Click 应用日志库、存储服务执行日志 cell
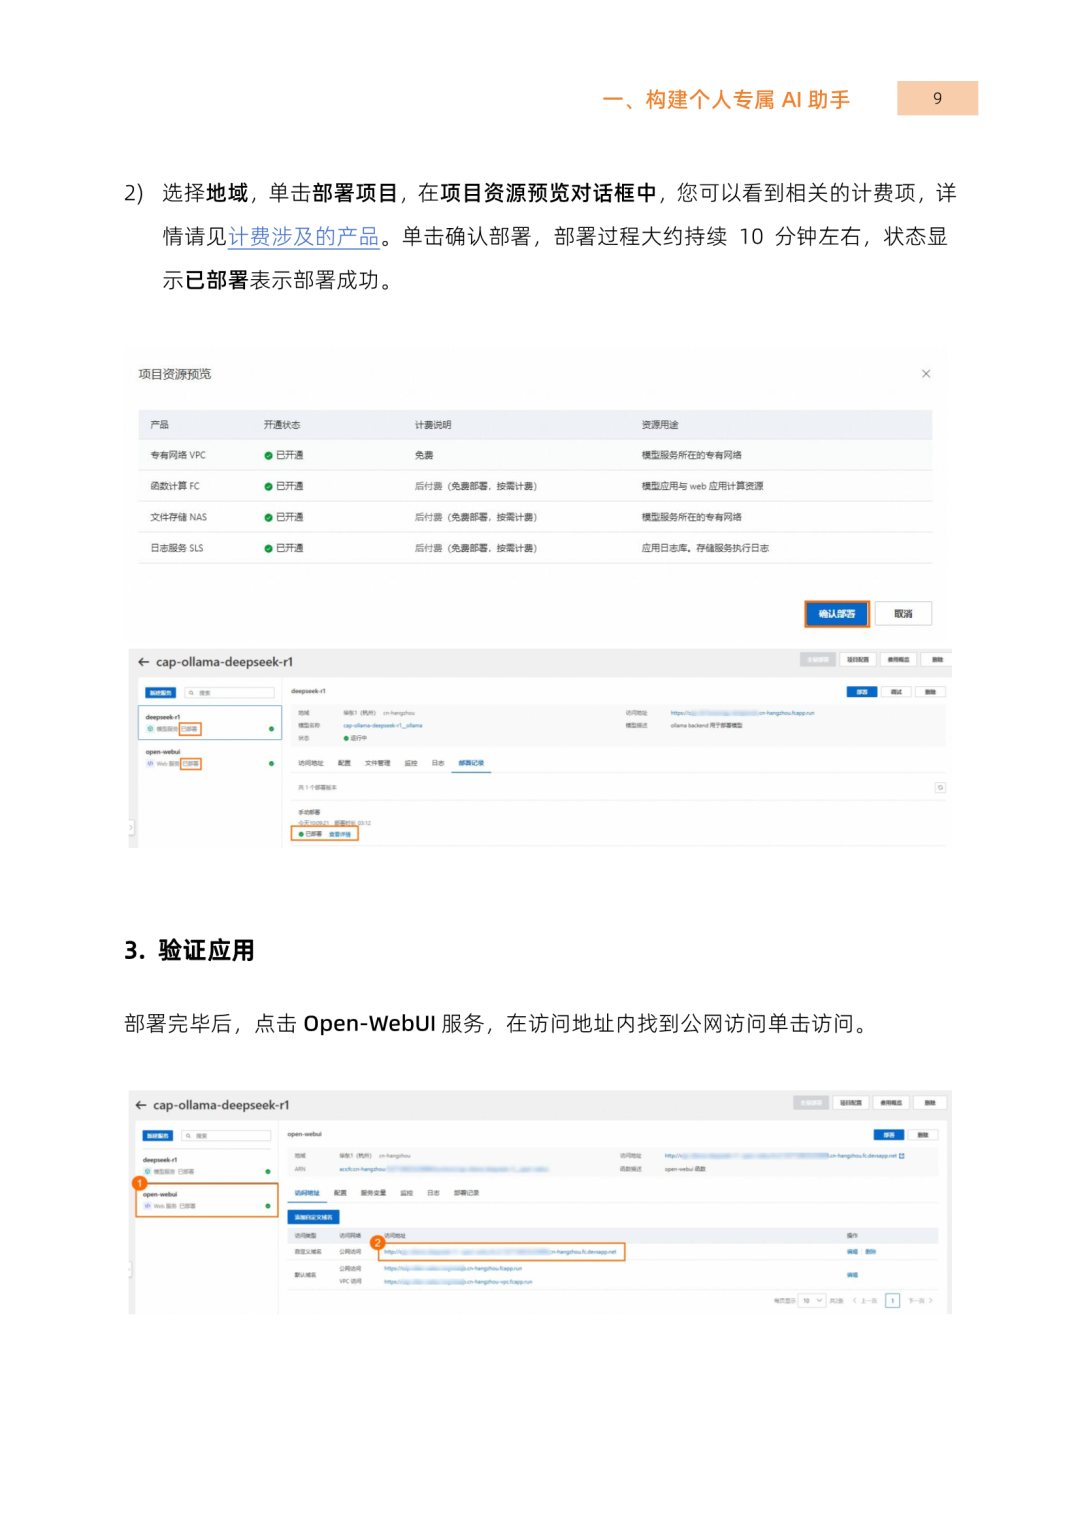Screen dimensions: 1080x1528 pyautogui.click(x=705, y=548)
